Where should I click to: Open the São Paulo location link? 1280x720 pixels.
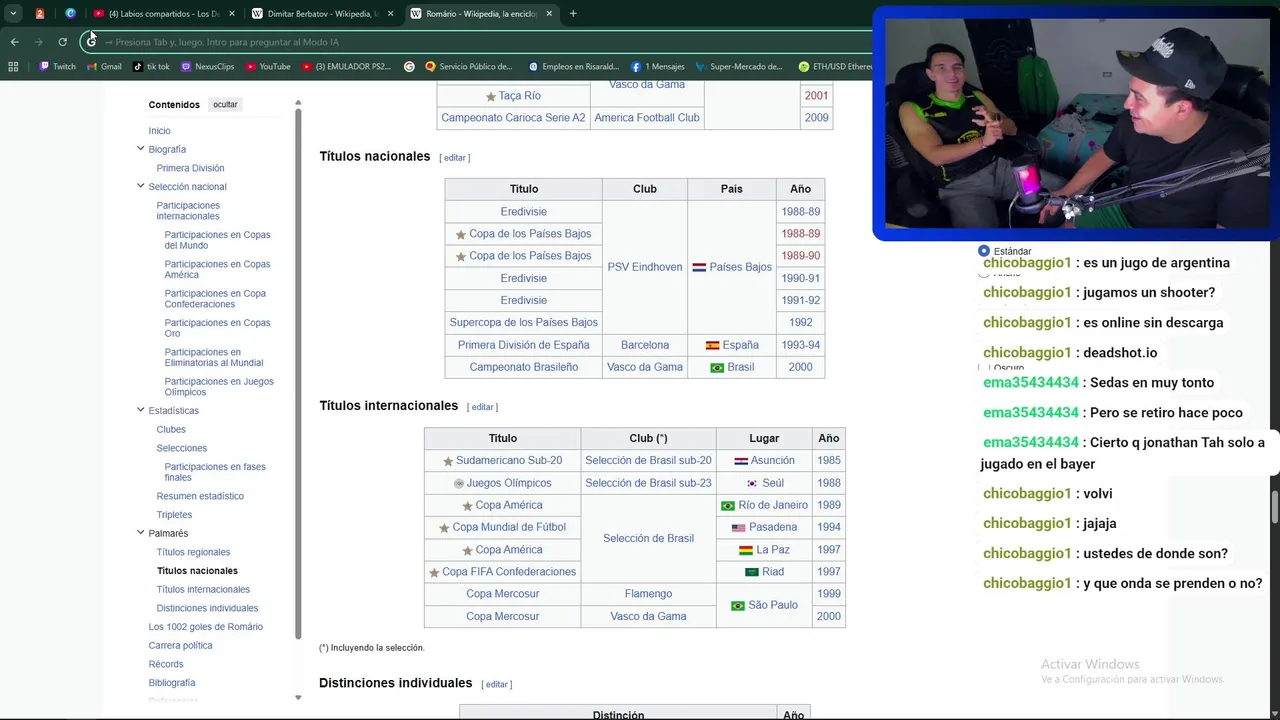tap(773, 605)
